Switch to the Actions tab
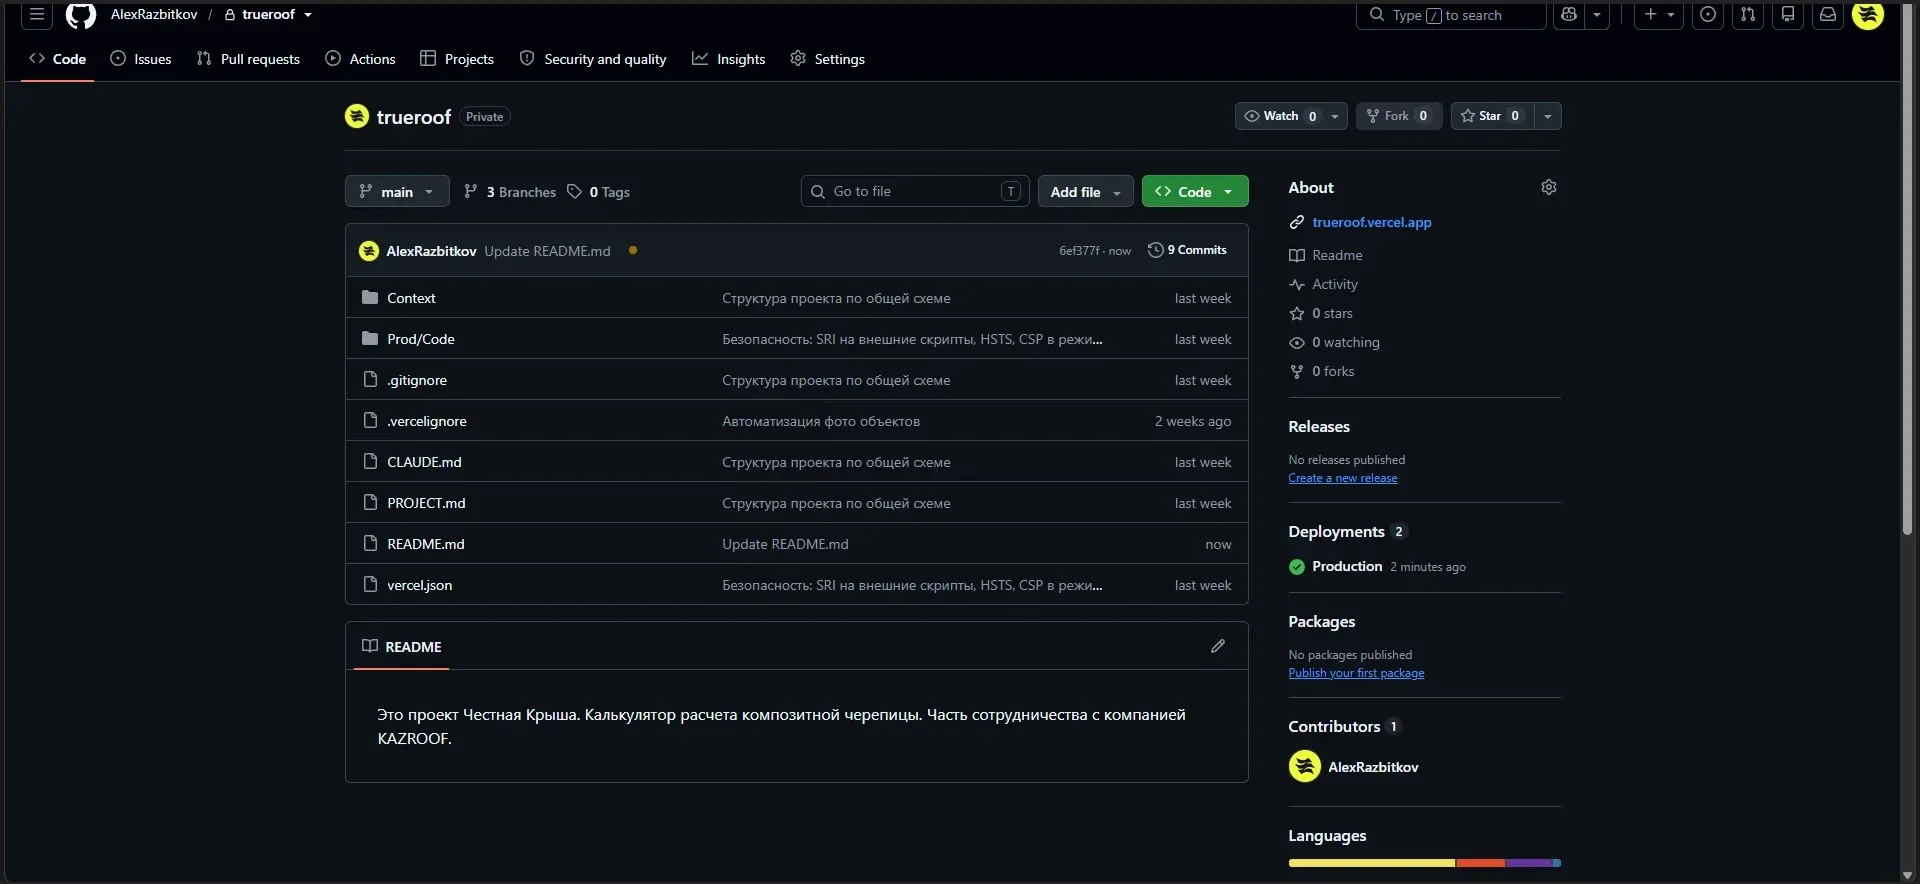 [x=361, y=59]
